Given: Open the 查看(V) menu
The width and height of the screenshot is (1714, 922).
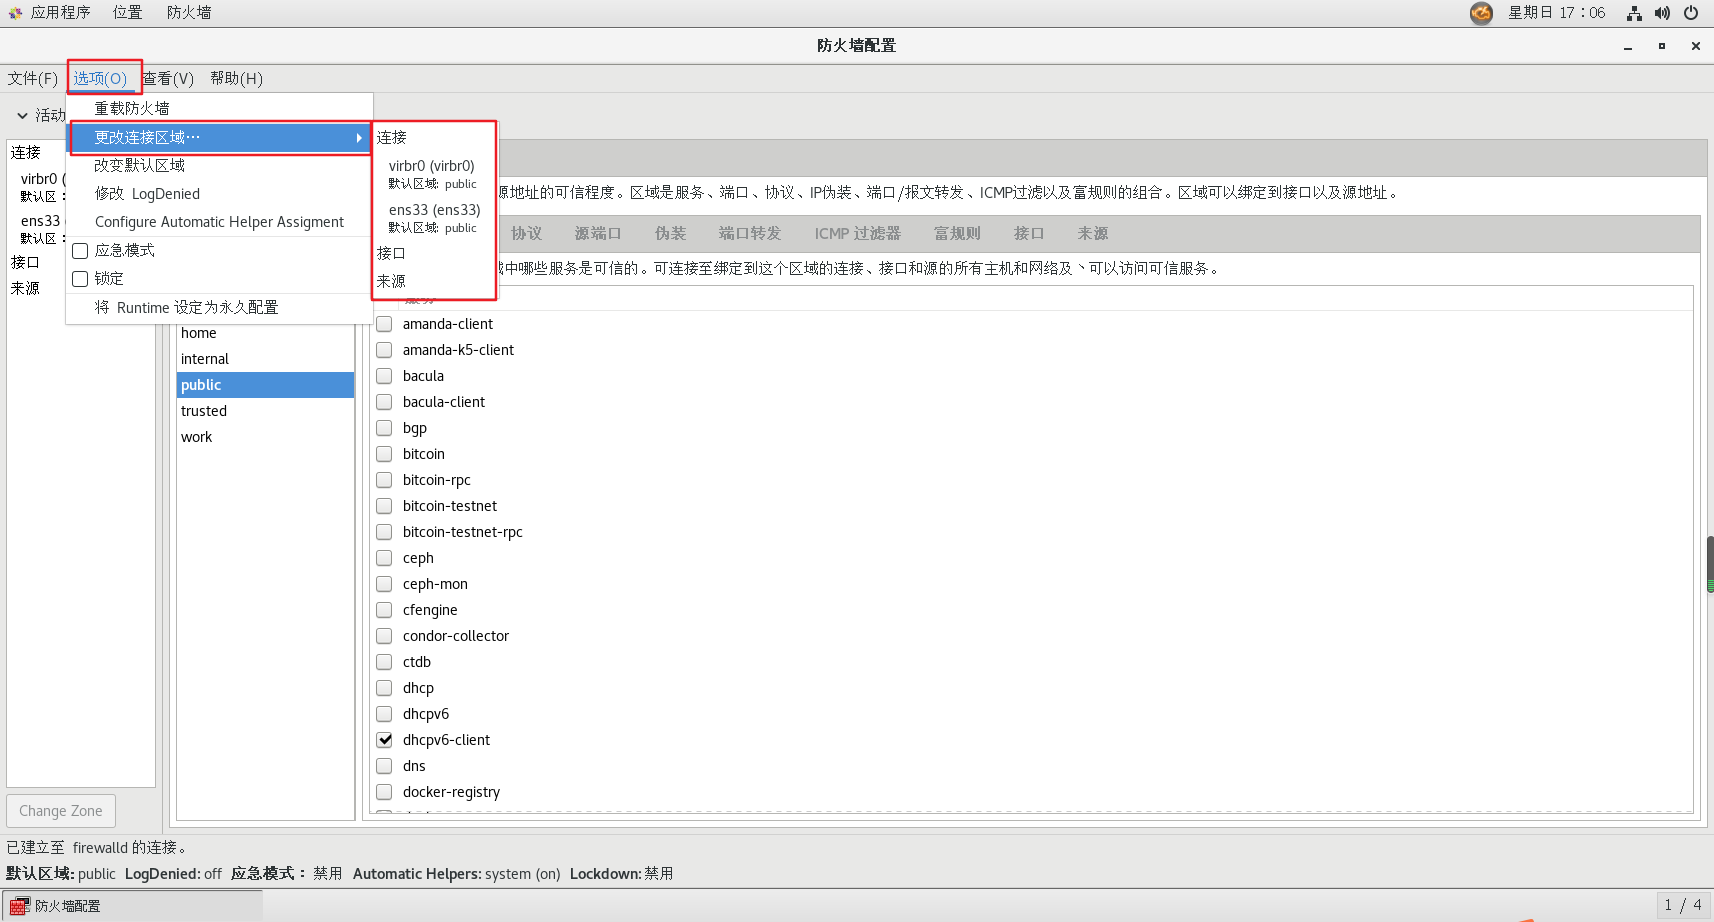Looking at the screenshot, I should (168, 78).
